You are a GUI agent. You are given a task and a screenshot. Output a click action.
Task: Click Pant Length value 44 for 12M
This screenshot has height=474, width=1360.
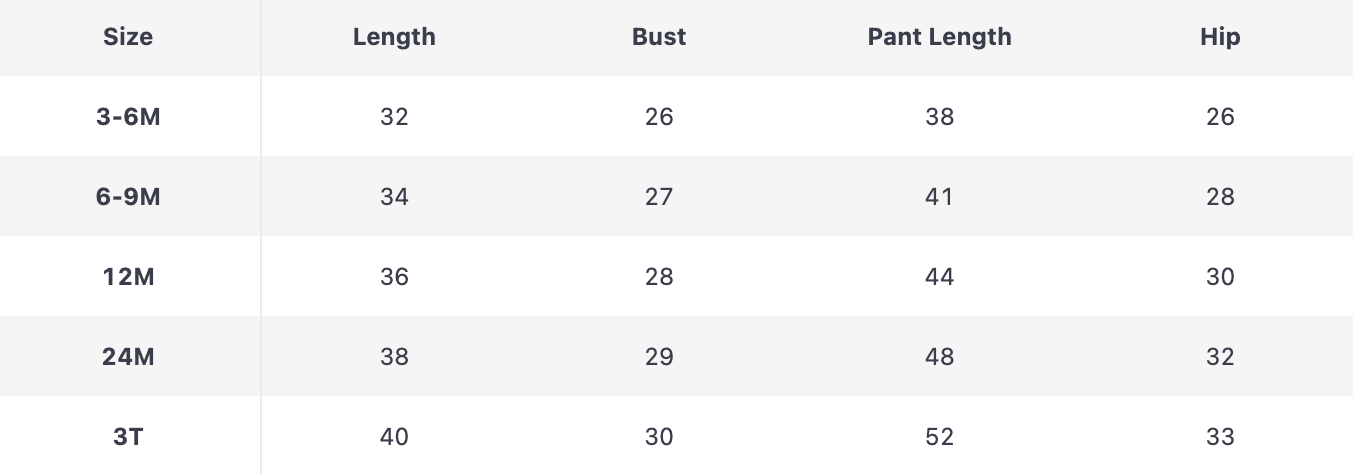coord(939,277)
